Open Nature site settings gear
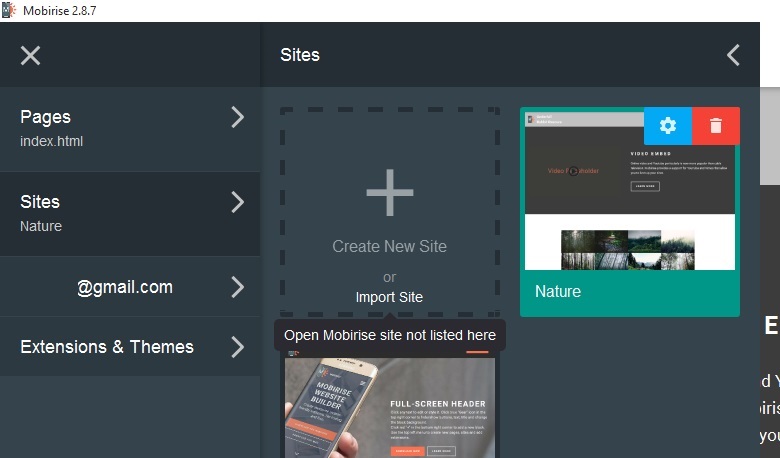 668,126
